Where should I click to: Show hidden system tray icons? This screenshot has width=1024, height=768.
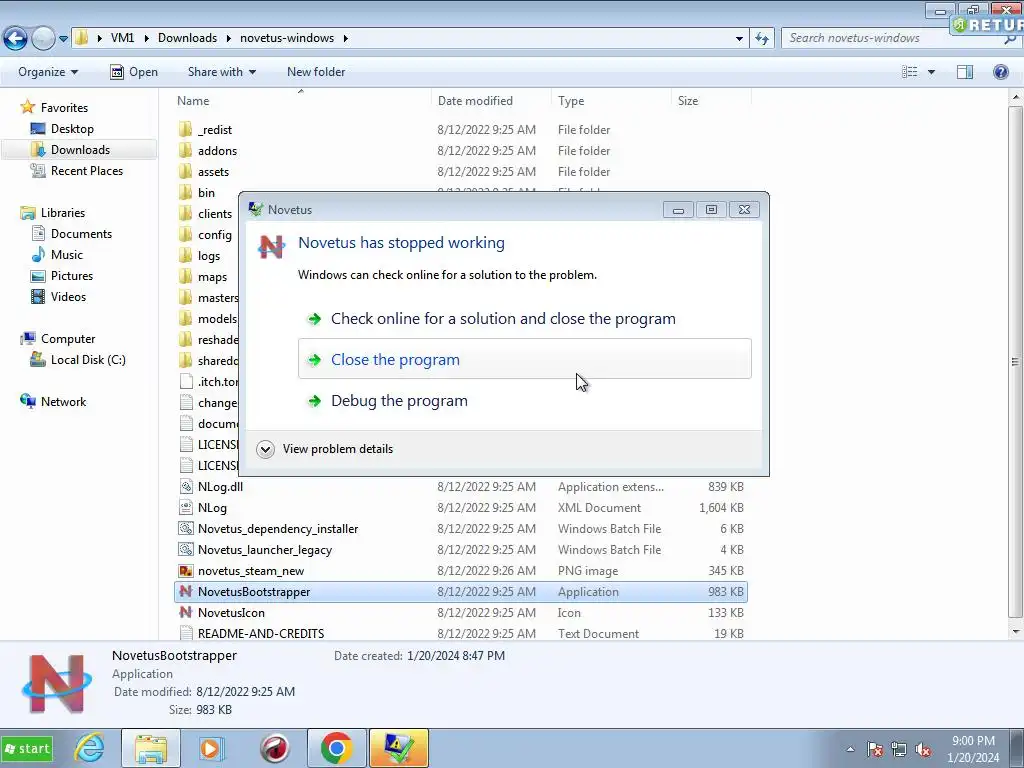(x=850, y=749)
